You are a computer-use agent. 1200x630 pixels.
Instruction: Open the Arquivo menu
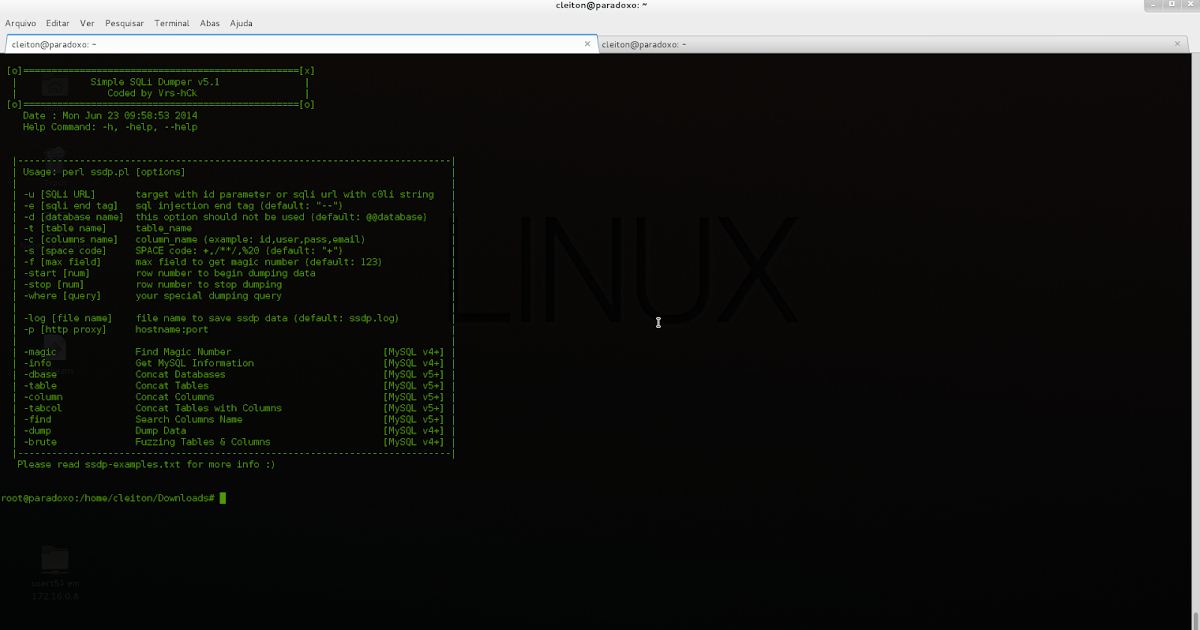tap(20, 23)
